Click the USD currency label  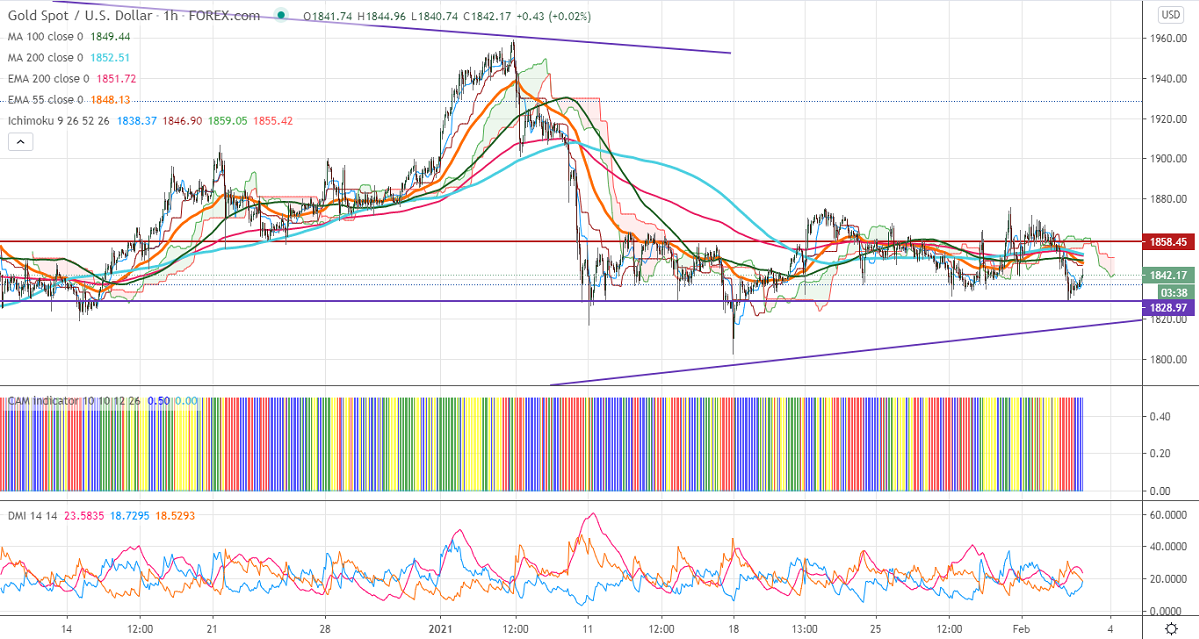pyautogui.click(x=1171, y=15)
